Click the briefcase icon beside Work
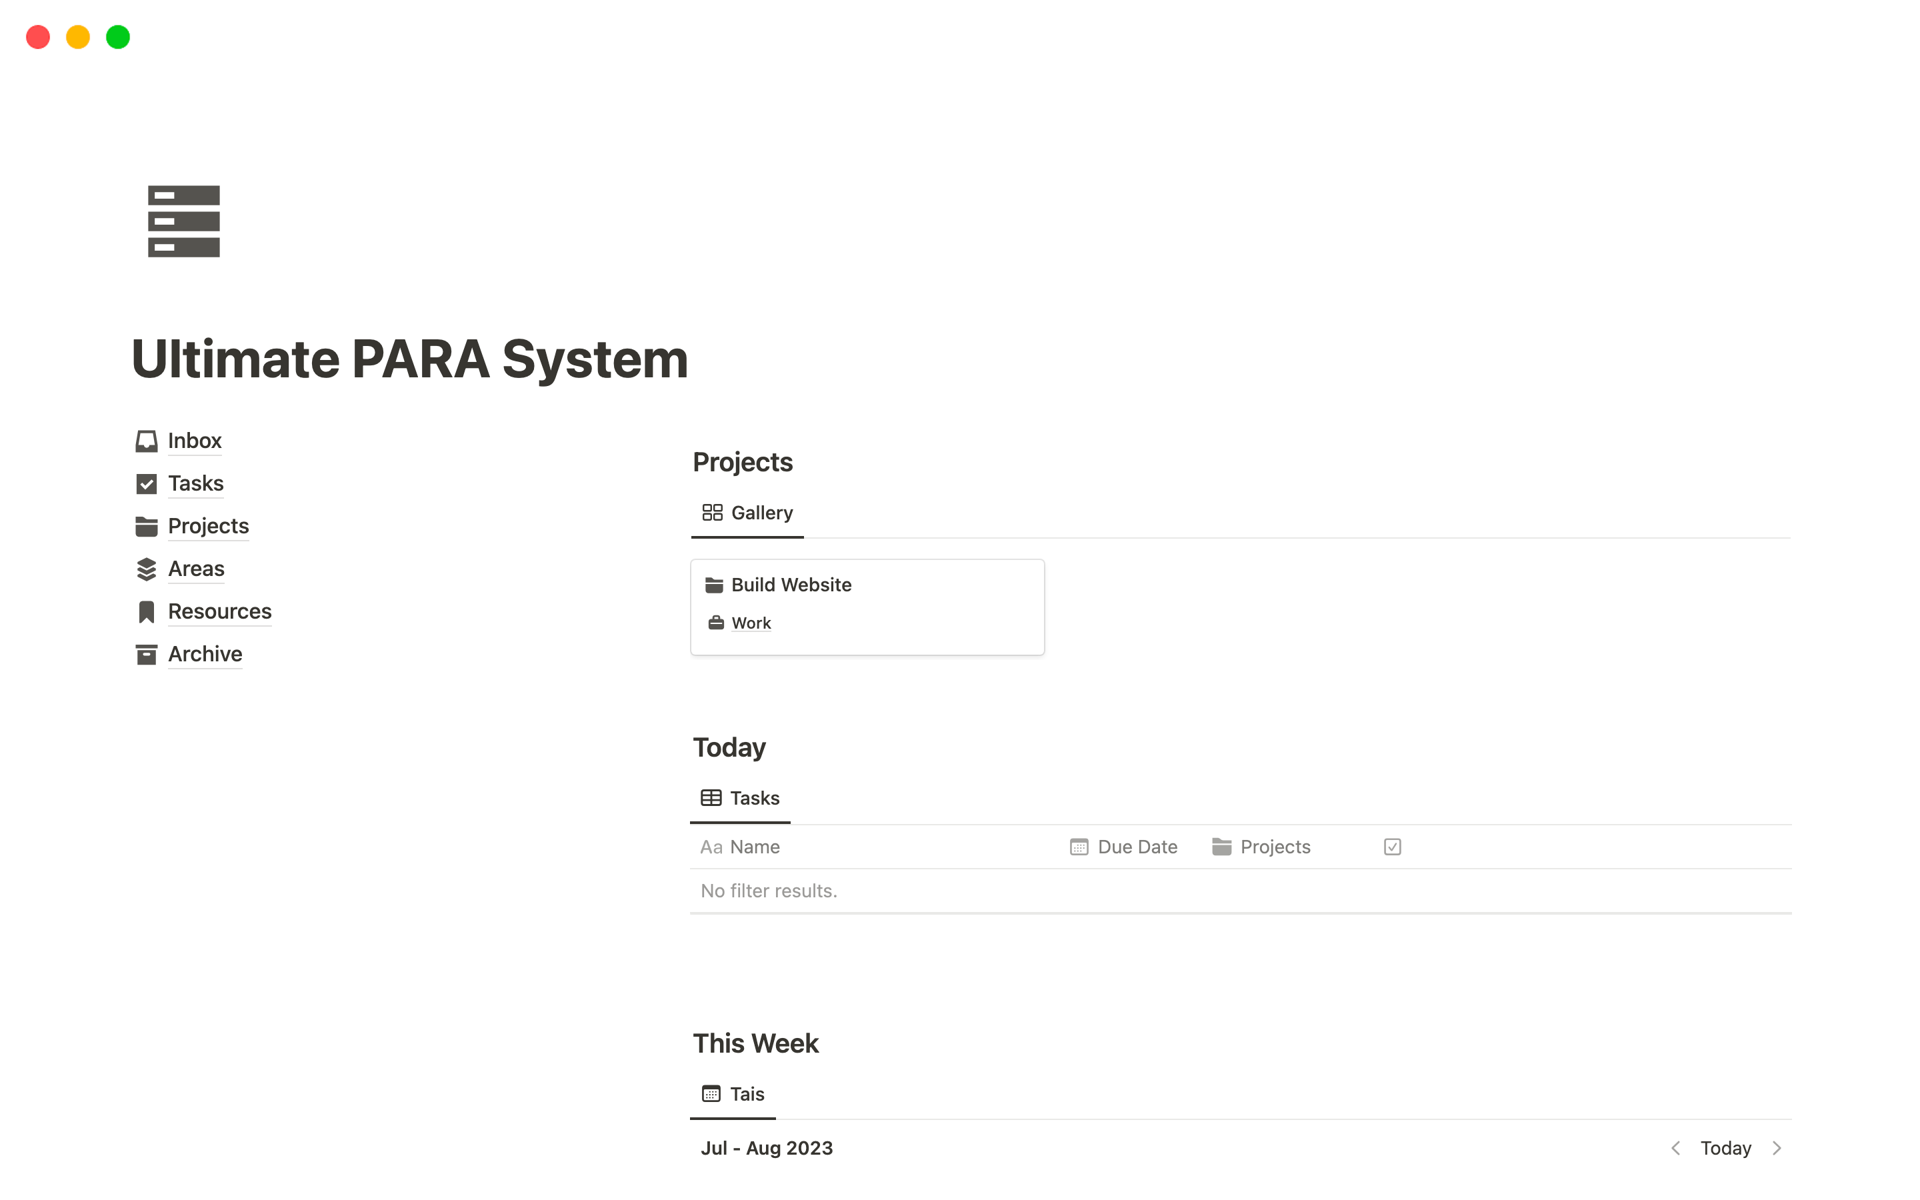Screen dimensions: 1920x1200 pyautogui.click(x=716, y=623)
